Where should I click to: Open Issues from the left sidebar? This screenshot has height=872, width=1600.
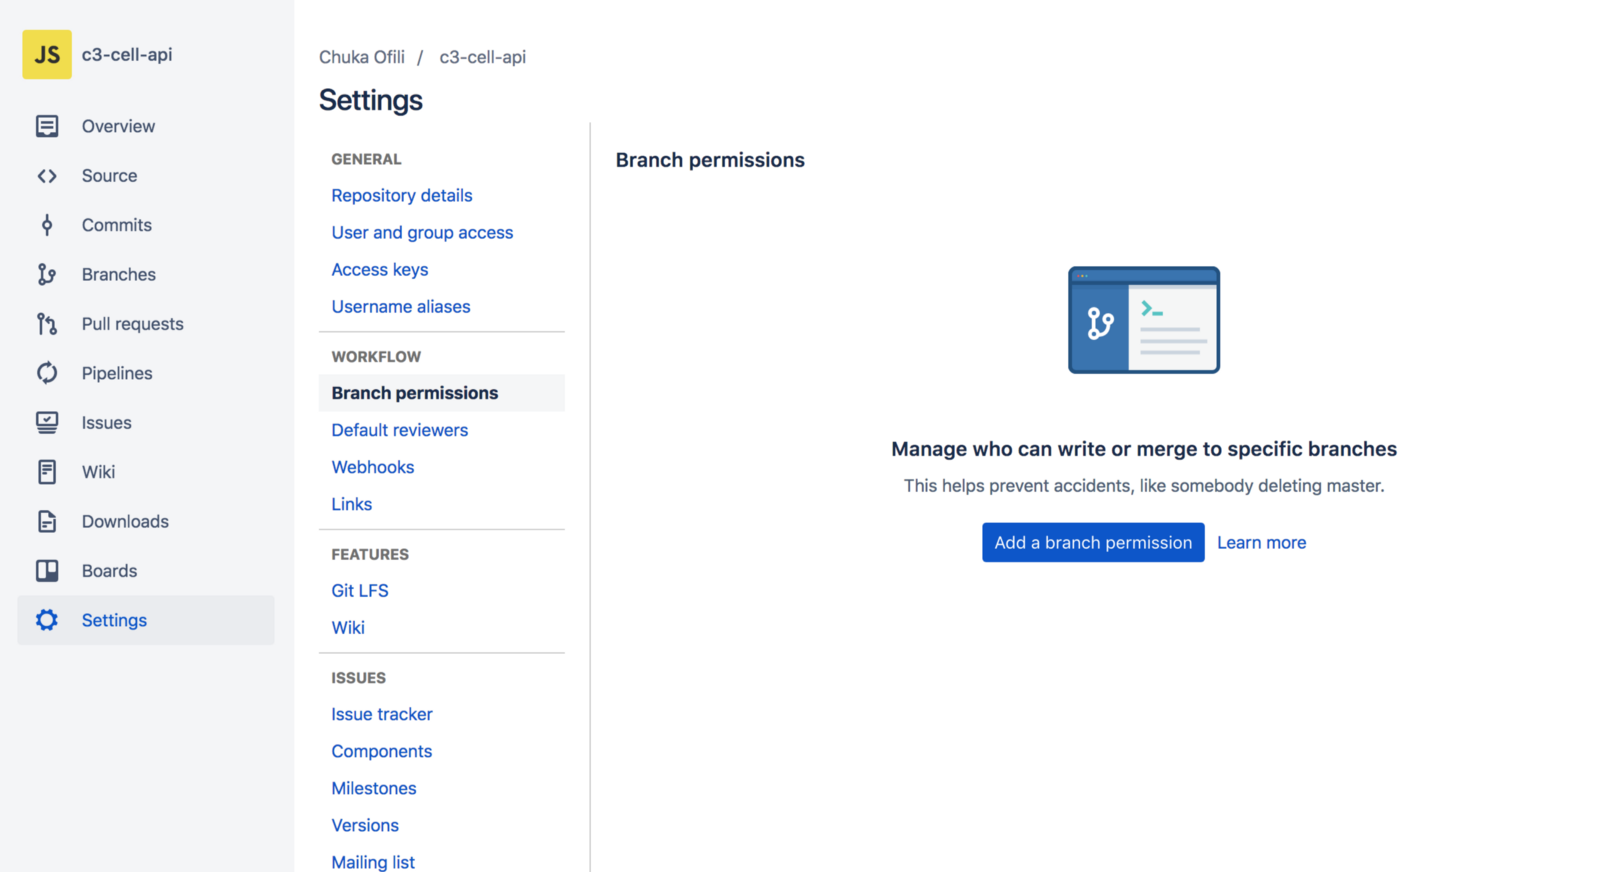coord(107,422)
